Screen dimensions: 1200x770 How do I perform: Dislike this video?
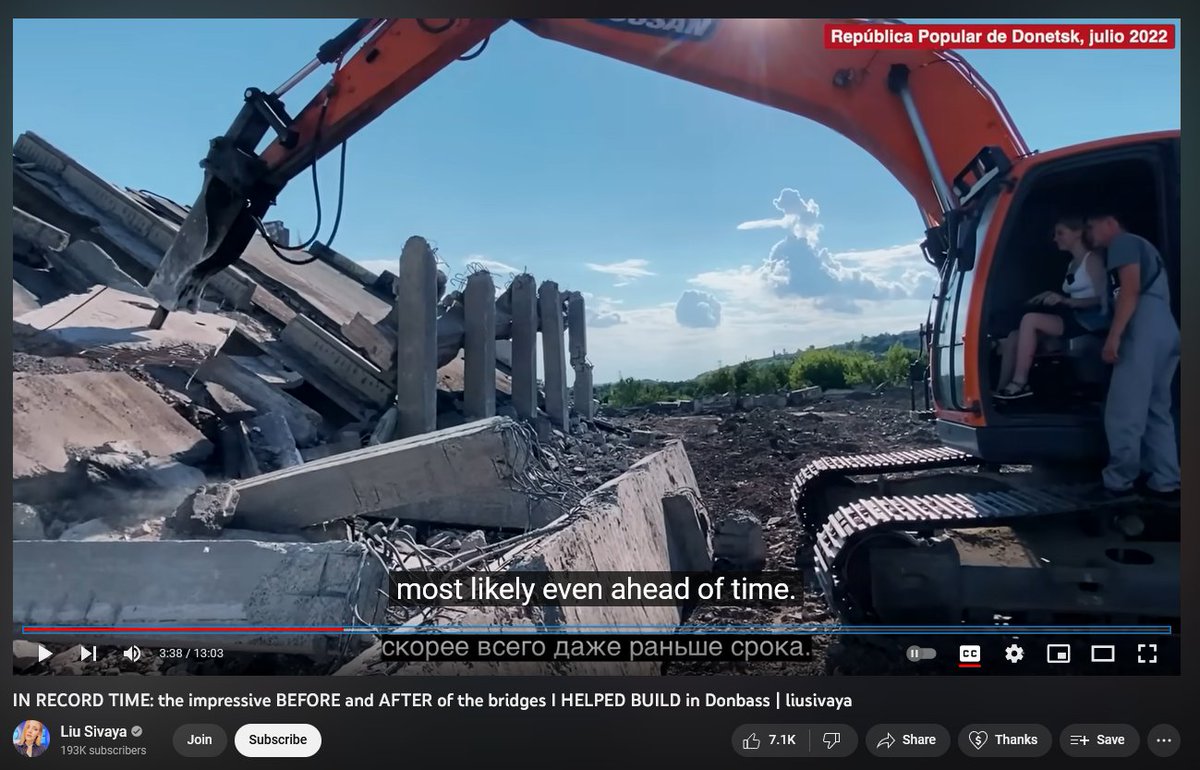pos(831,740)
